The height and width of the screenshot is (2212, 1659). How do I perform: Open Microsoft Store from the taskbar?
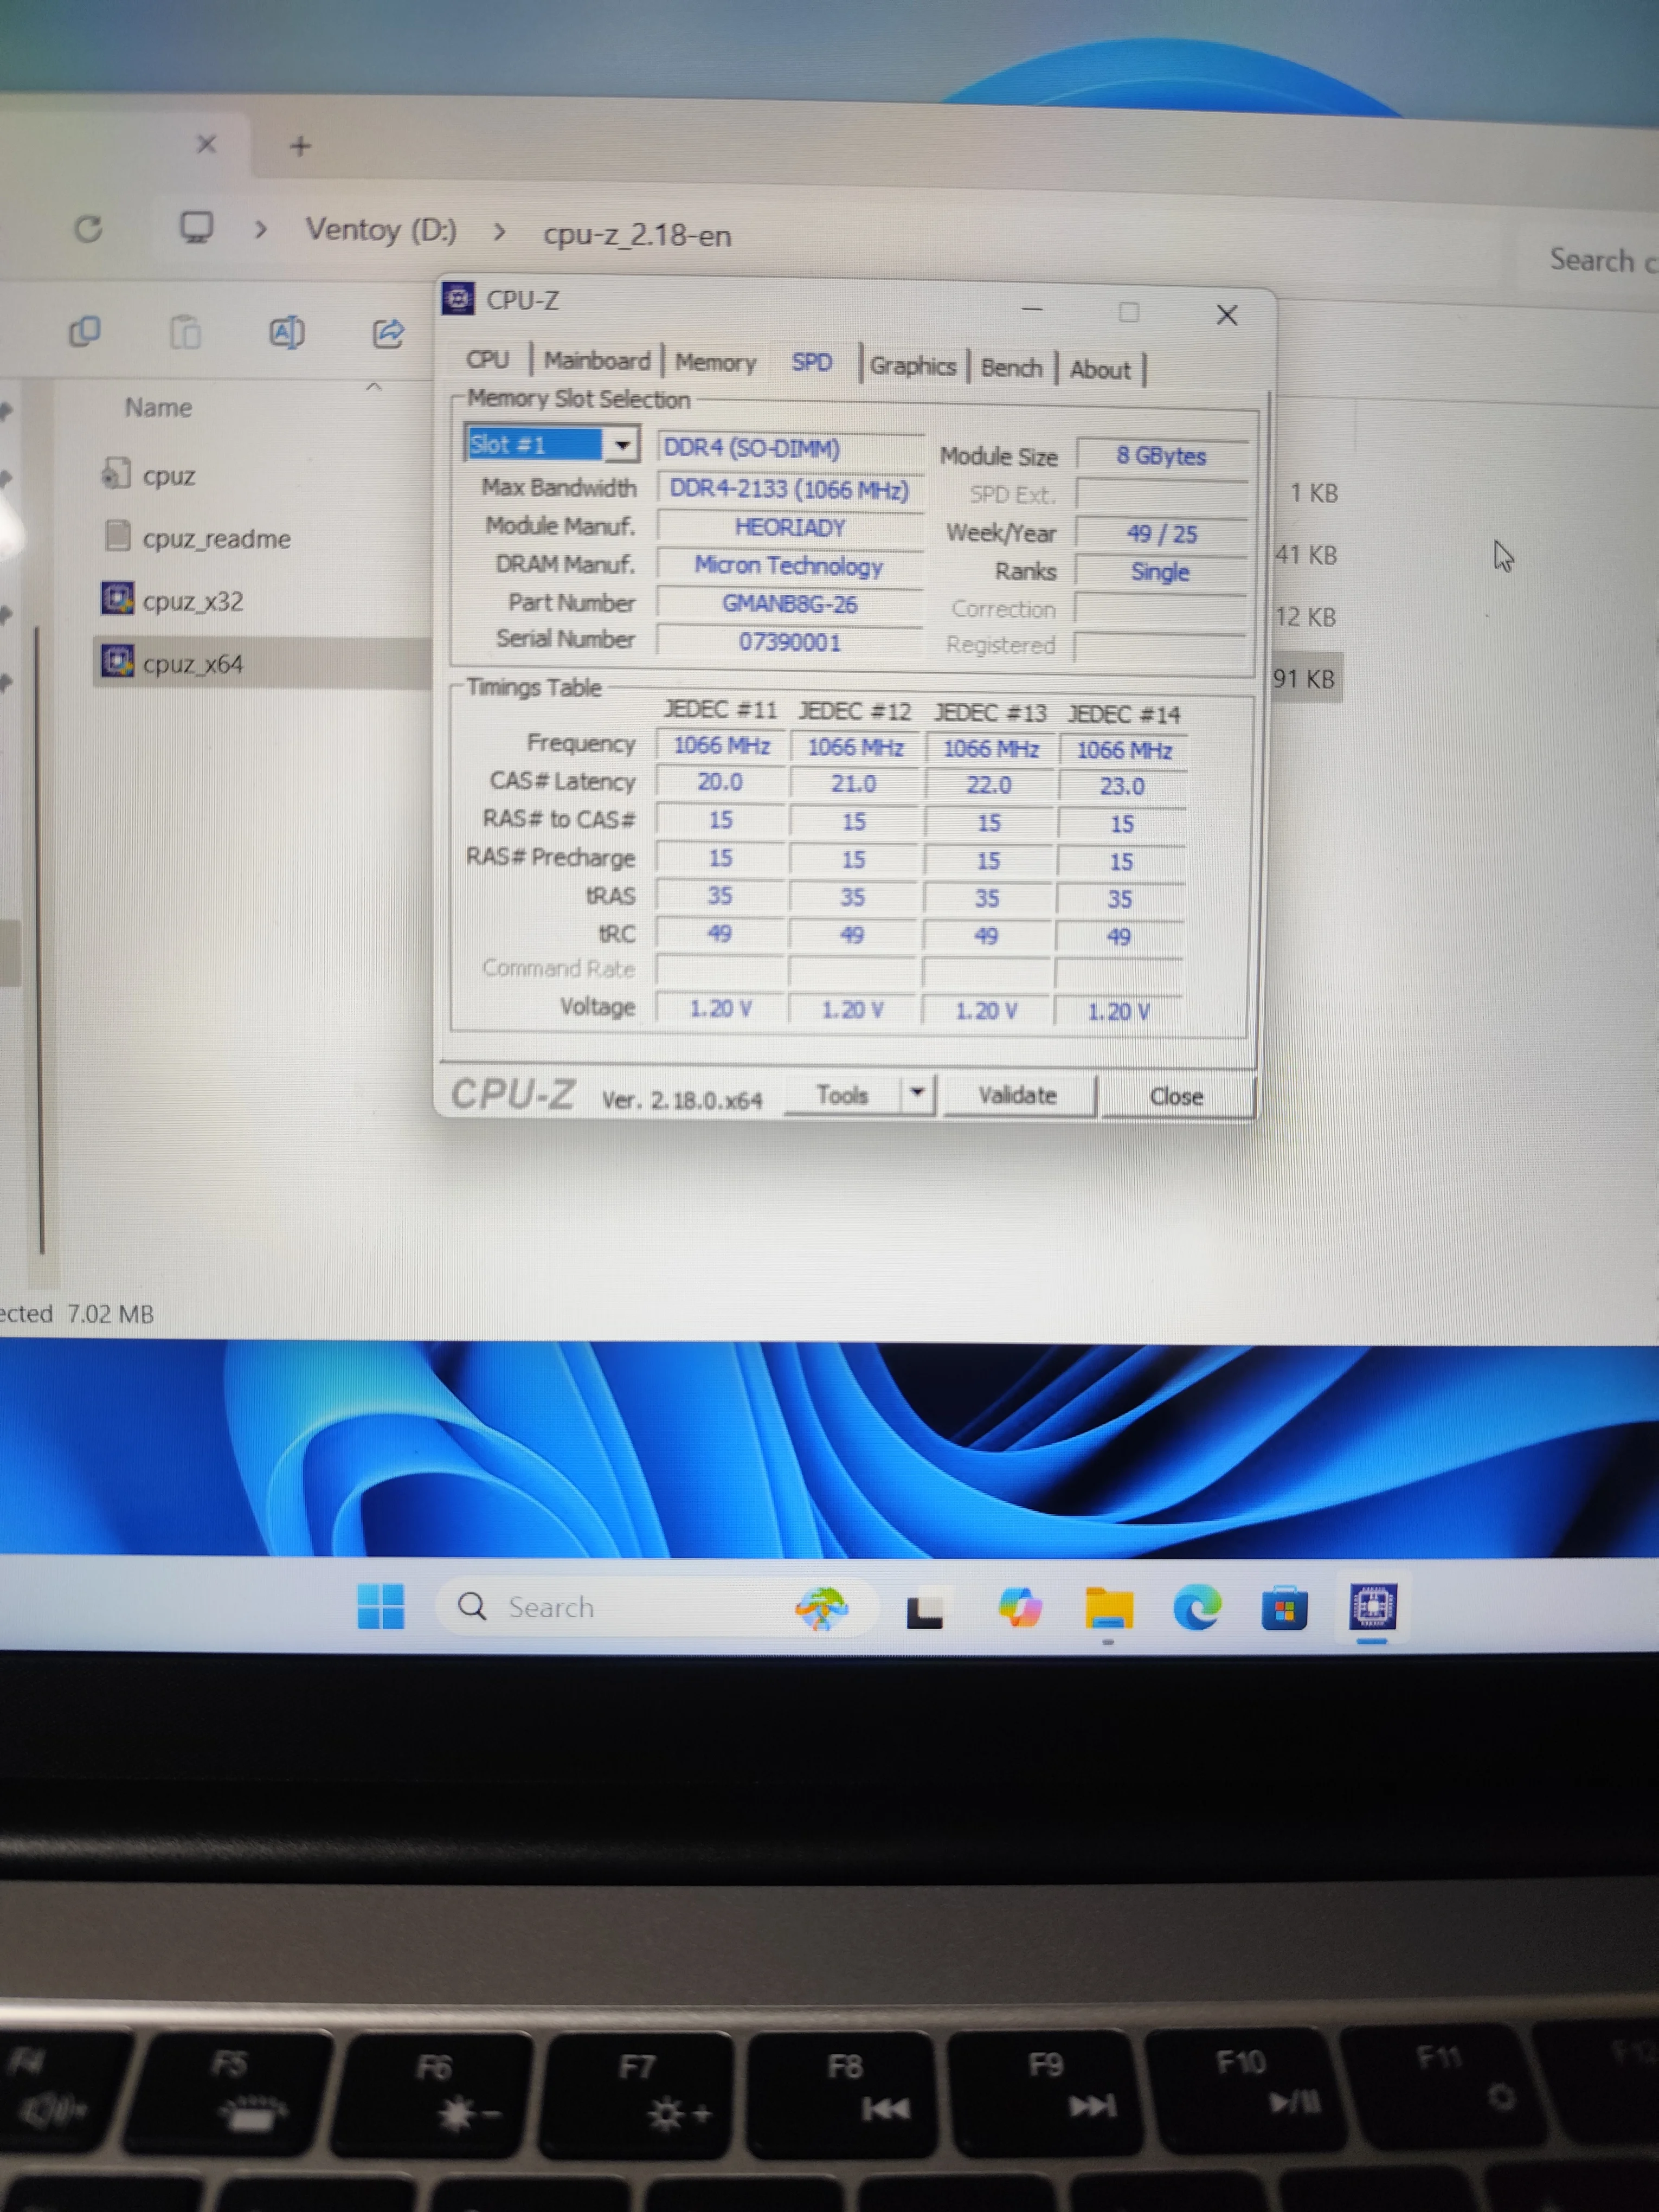pos(1284,1608)
